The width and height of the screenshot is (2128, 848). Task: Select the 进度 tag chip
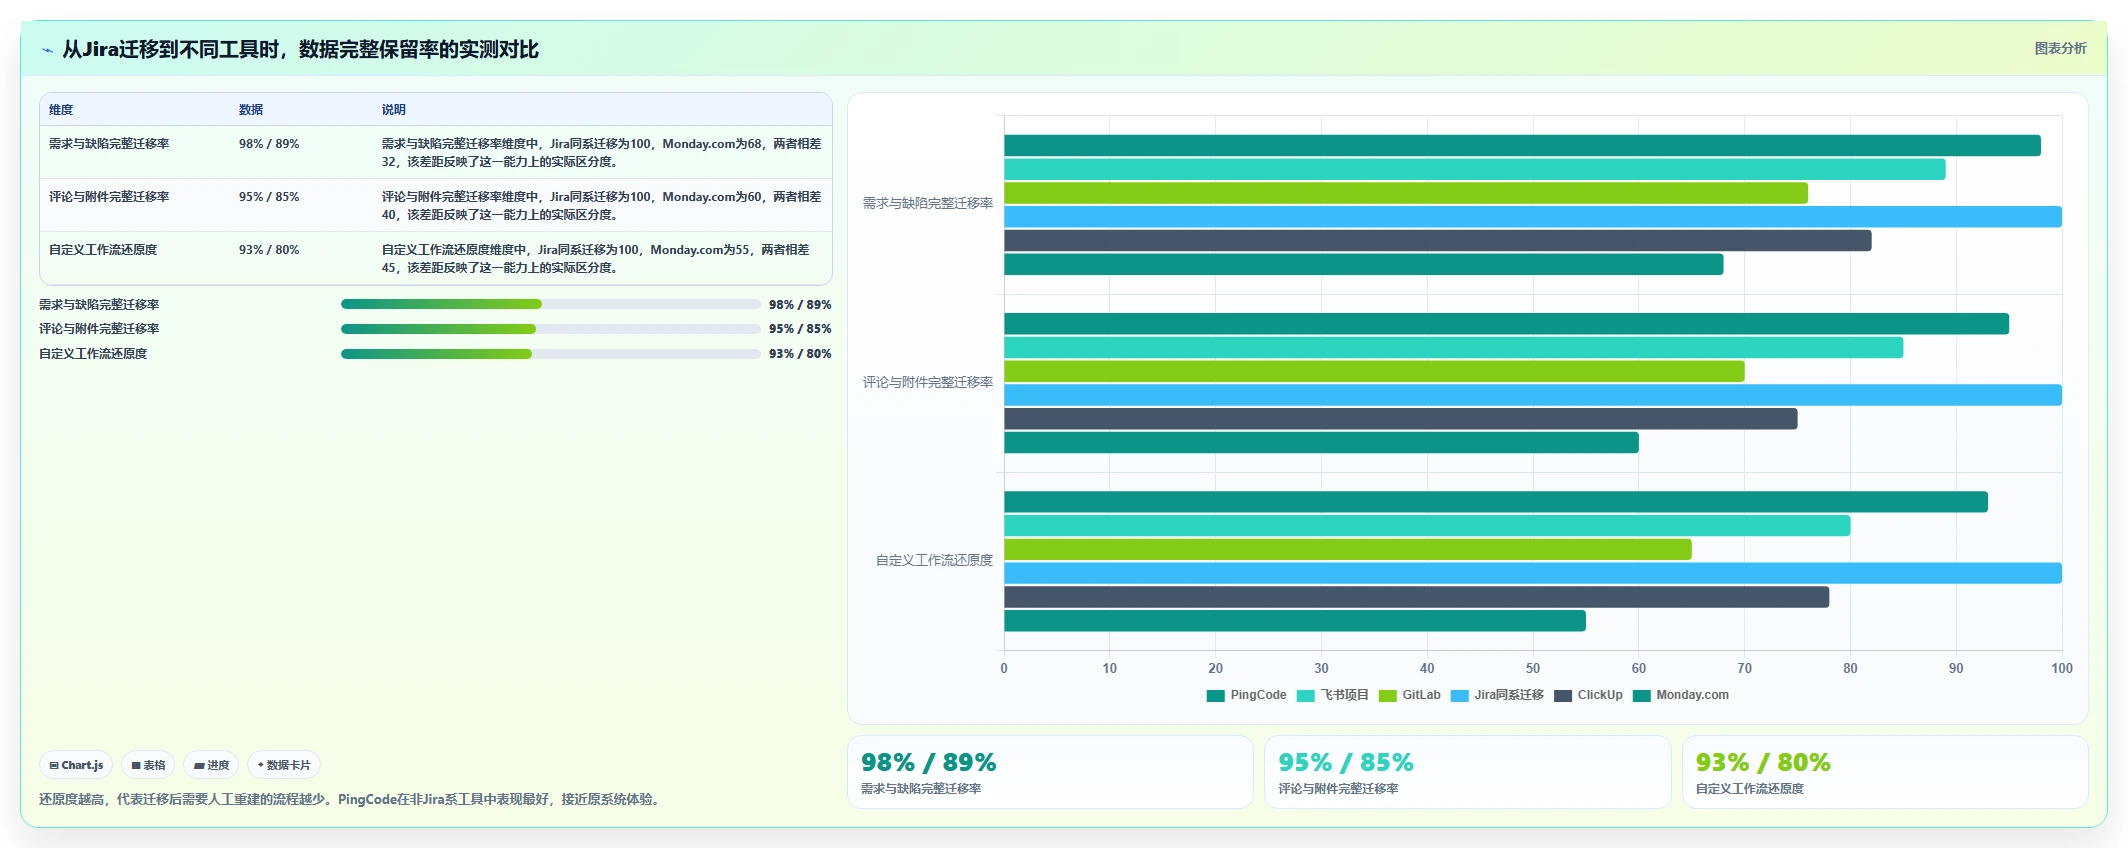(x=211, y=765)
